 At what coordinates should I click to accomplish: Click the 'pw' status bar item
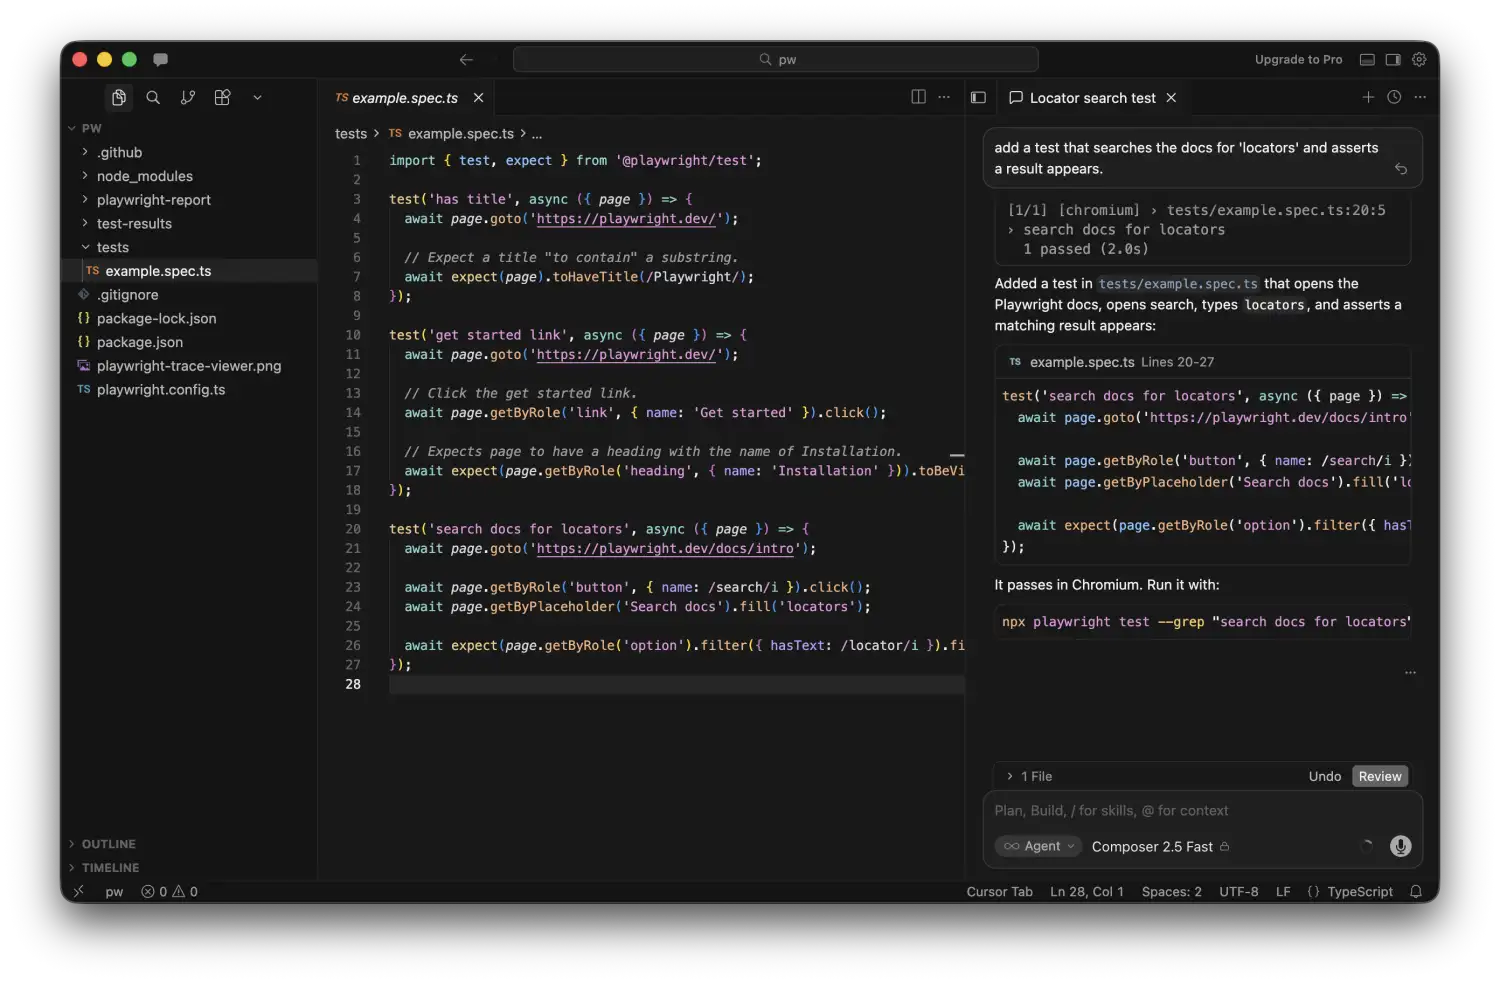click(114, 891)
